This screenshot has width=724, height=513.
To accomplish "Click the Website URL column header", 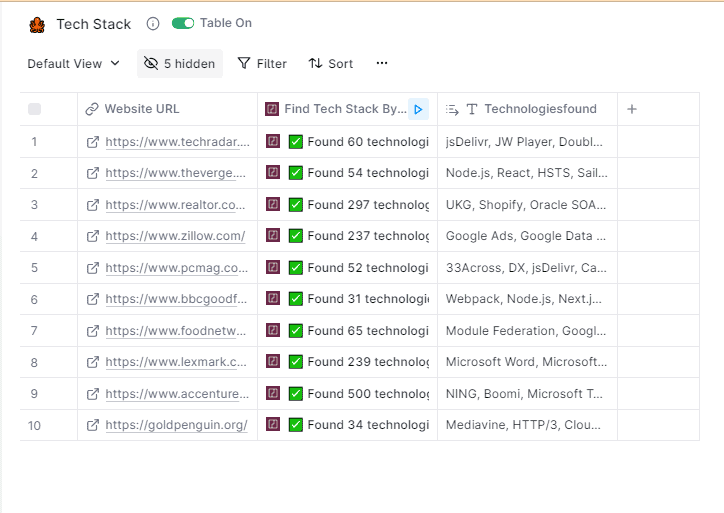I will [x=167, y=109].
